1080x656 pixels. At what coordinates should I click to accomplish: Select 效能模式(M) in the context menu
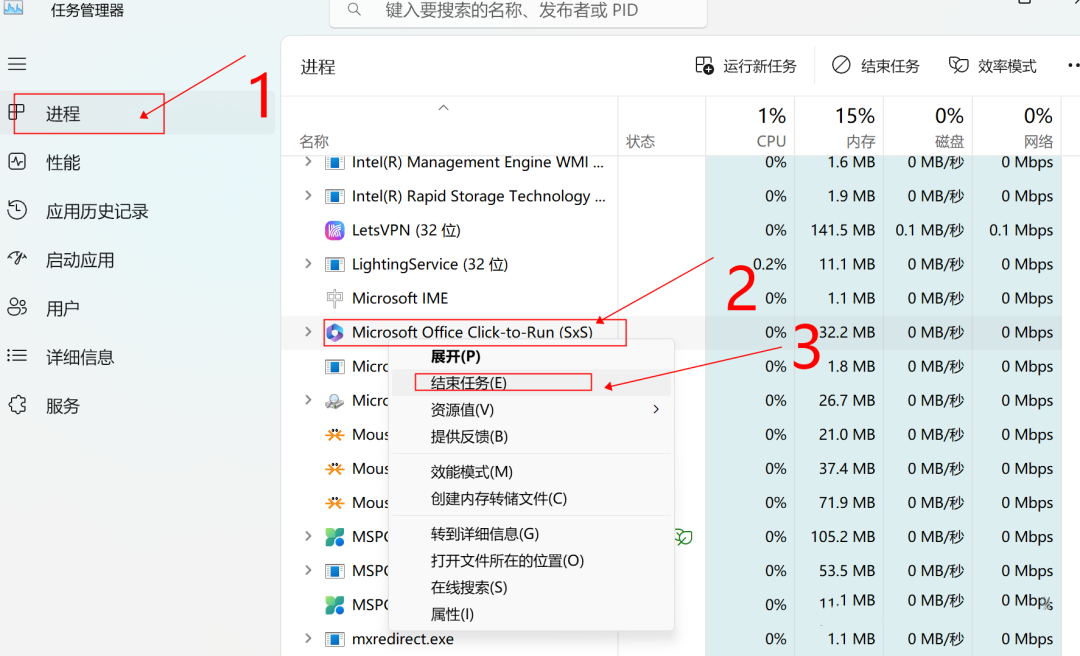click(531, 472)
